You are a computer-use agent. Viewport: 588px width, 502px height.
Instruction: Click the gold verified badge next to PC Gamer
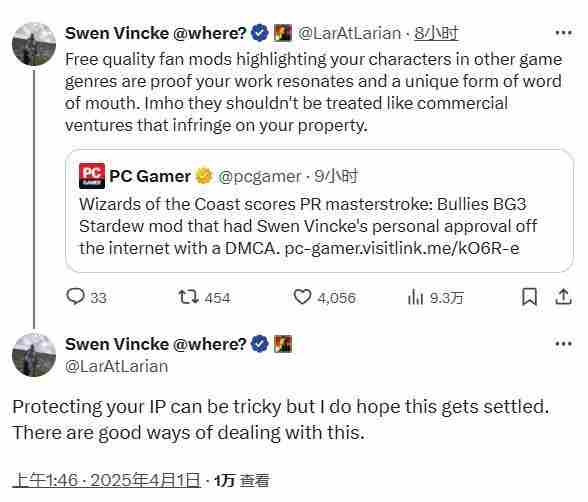(x=204, y=176)
